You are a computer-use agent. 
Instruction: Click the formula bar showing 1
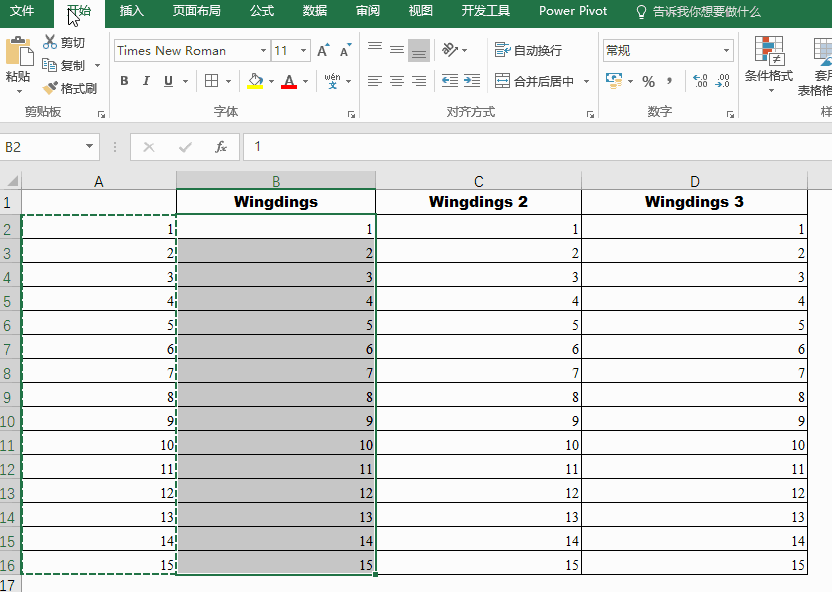click(x=537, y=147)
